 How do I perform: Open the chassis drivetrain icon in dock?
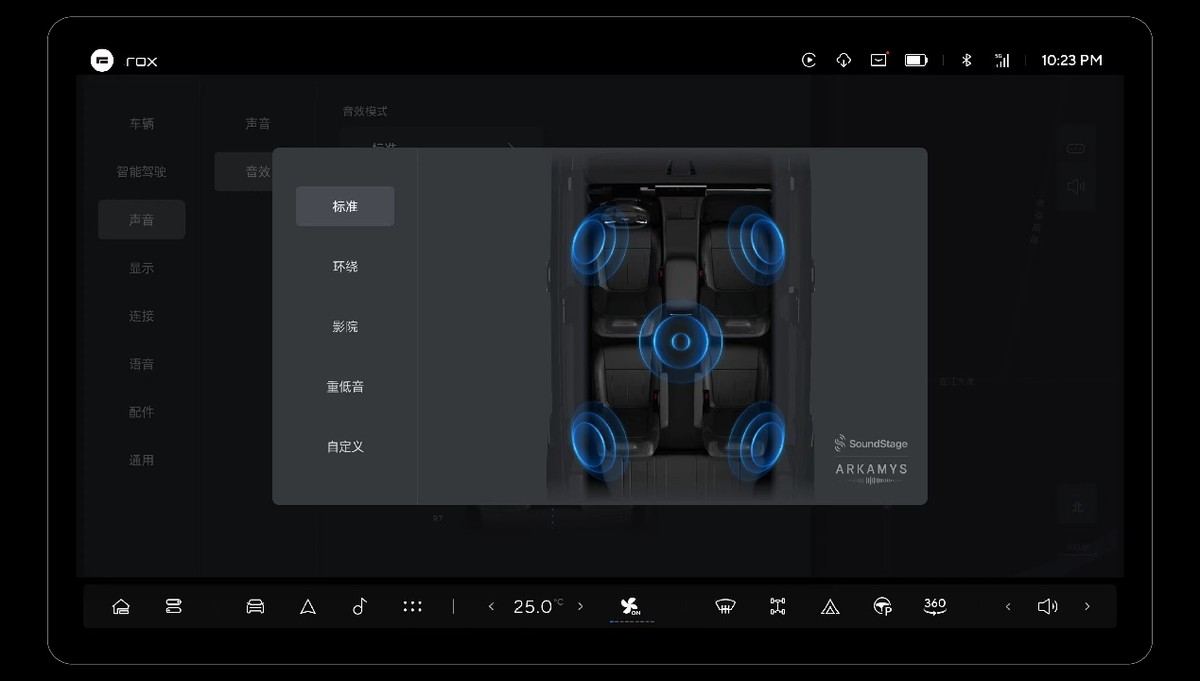click(x=778, y=606)
